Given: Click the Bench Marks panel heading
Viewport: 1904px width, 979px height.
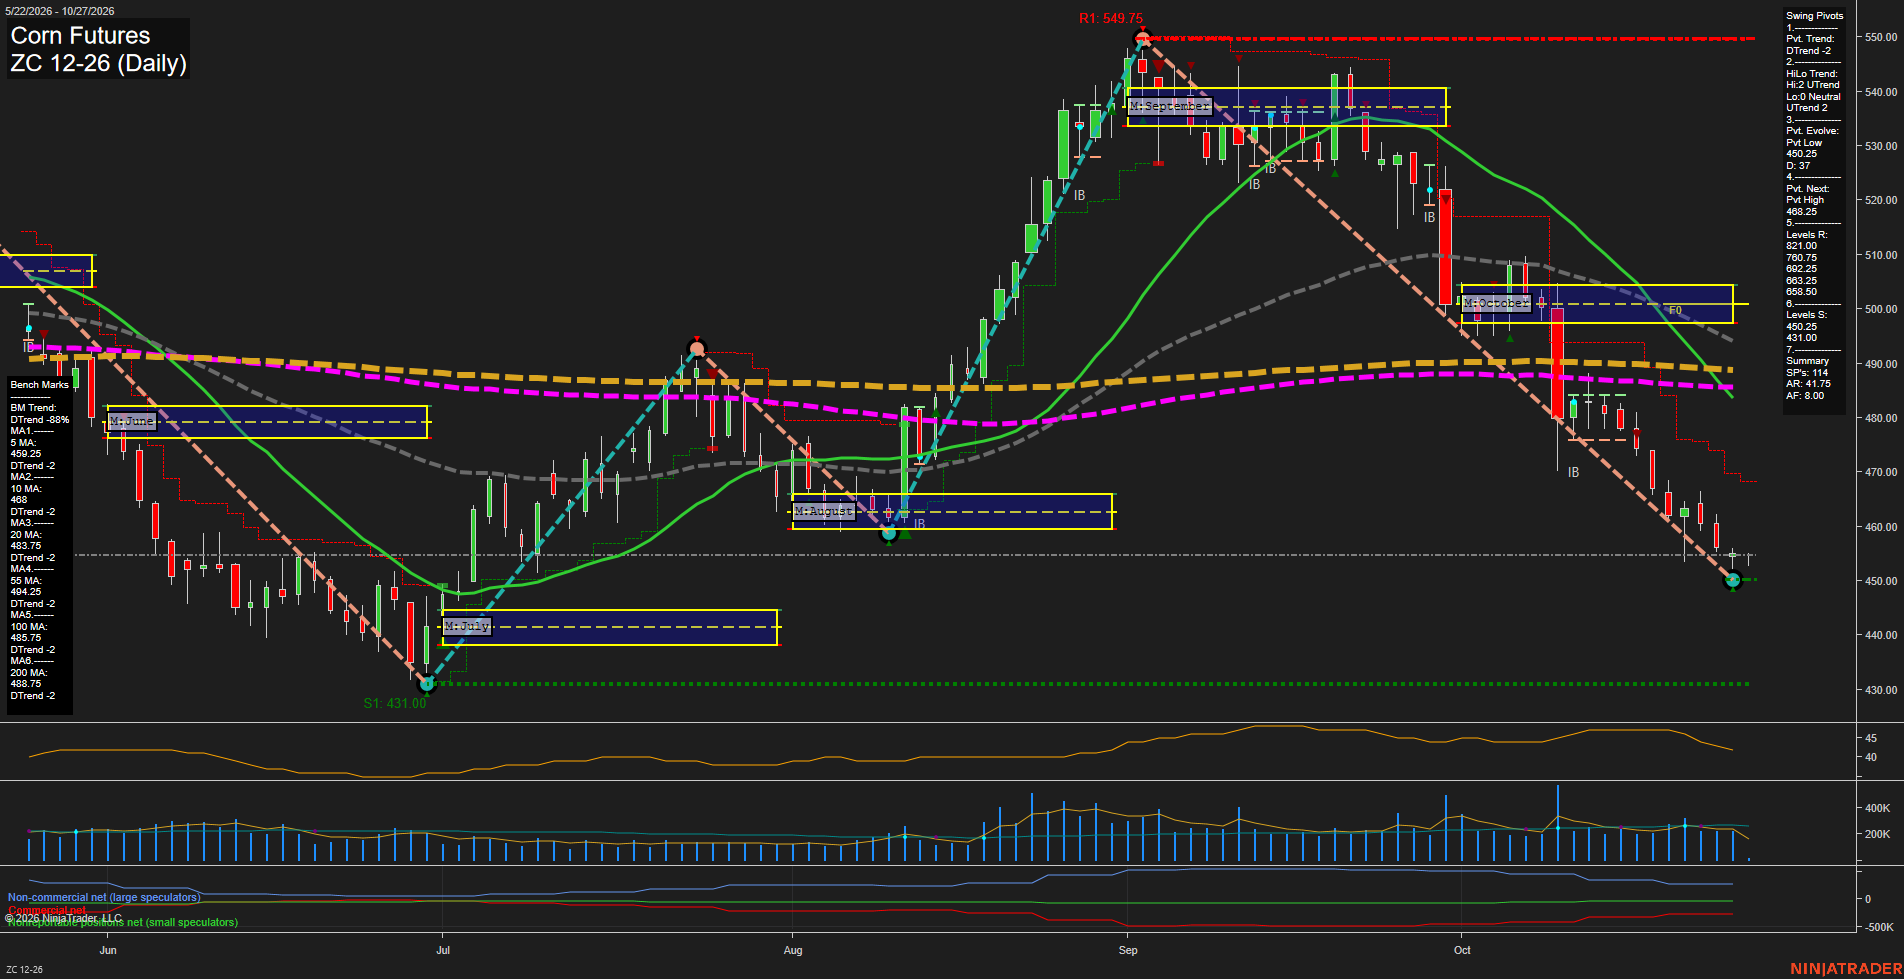Looking at the screenshot, I should point(40,385).
